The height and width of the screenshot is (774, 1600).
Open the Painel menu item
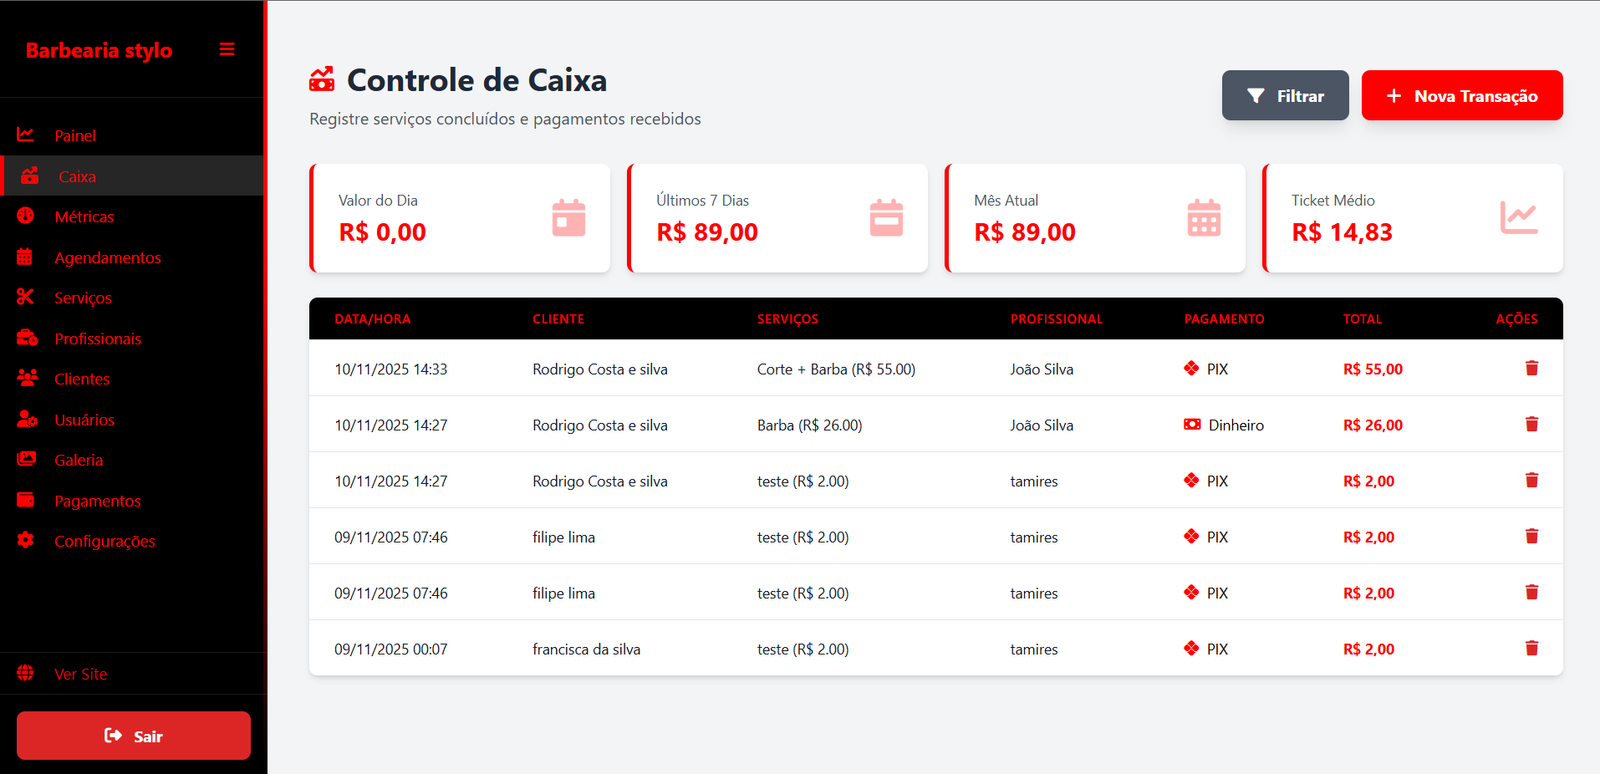tap(75, 136)
